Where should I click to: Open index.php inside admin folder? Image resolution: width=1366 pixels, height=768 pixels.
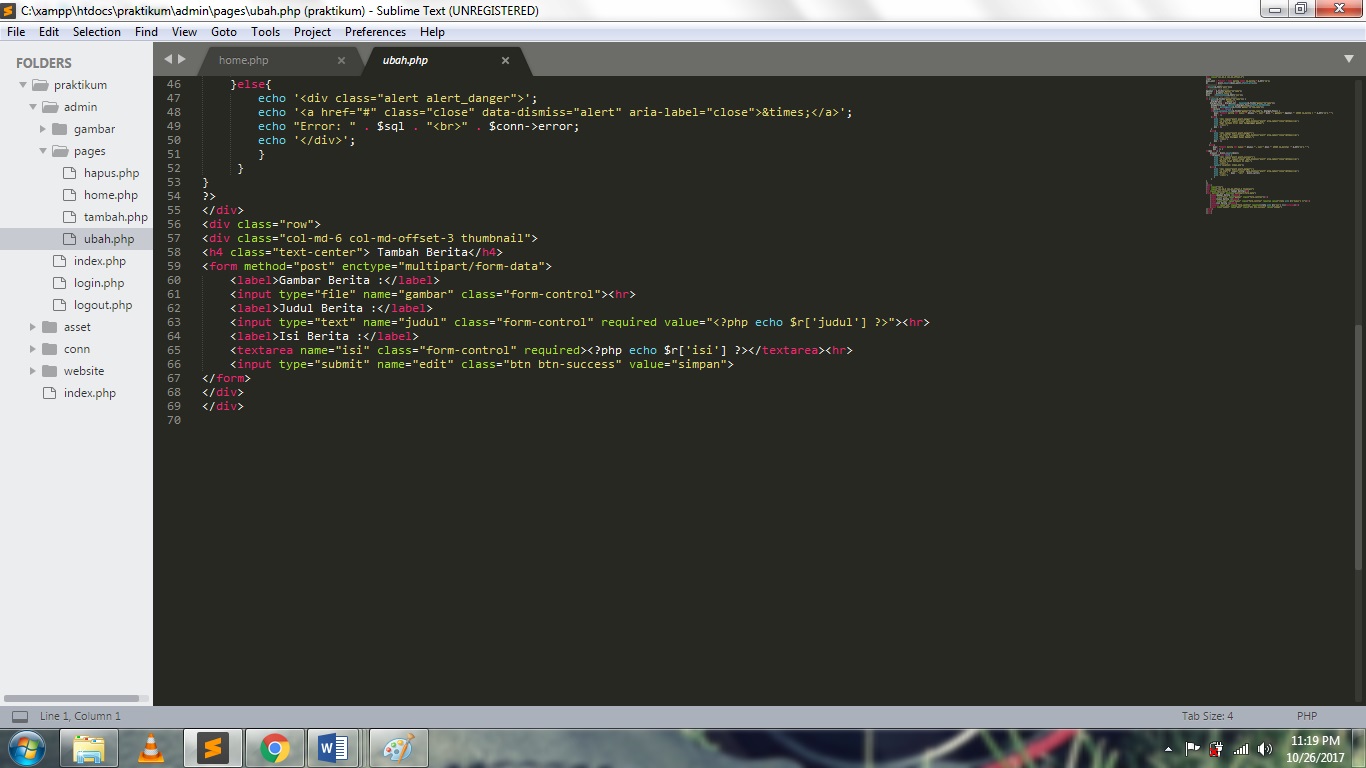coord(100,261)
